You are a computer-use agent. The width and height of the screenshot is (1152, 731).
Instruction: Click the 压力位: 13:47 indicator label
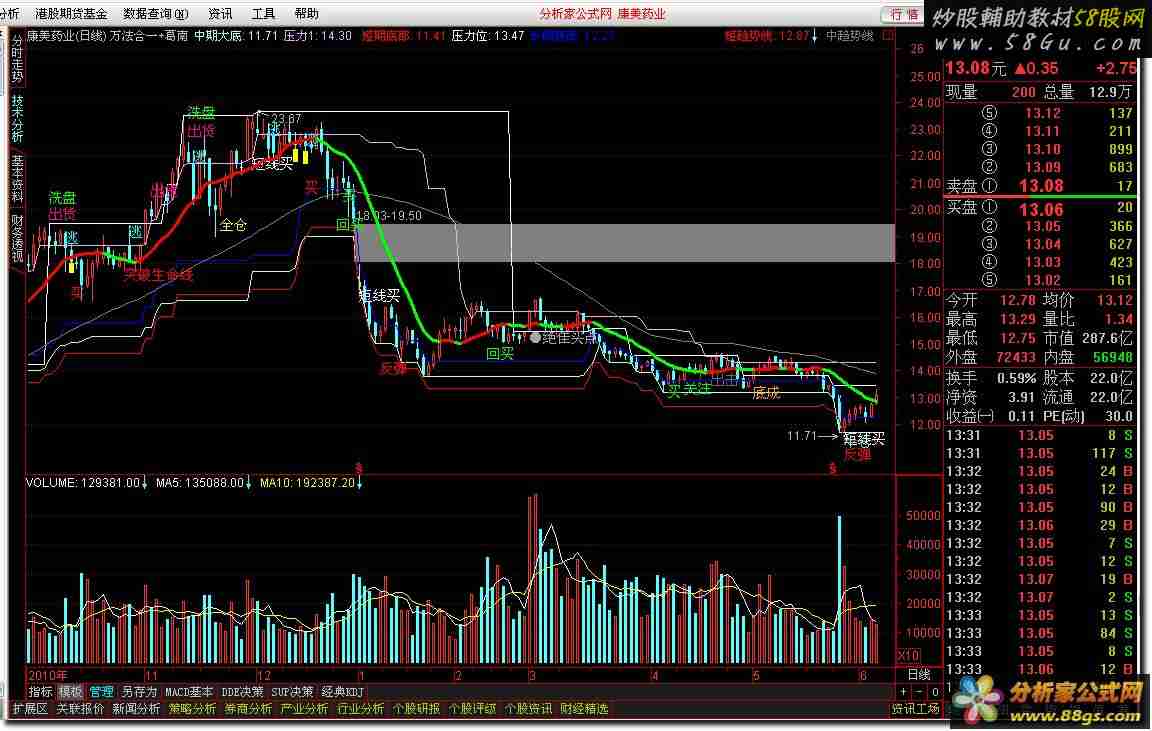click(488, 35)
